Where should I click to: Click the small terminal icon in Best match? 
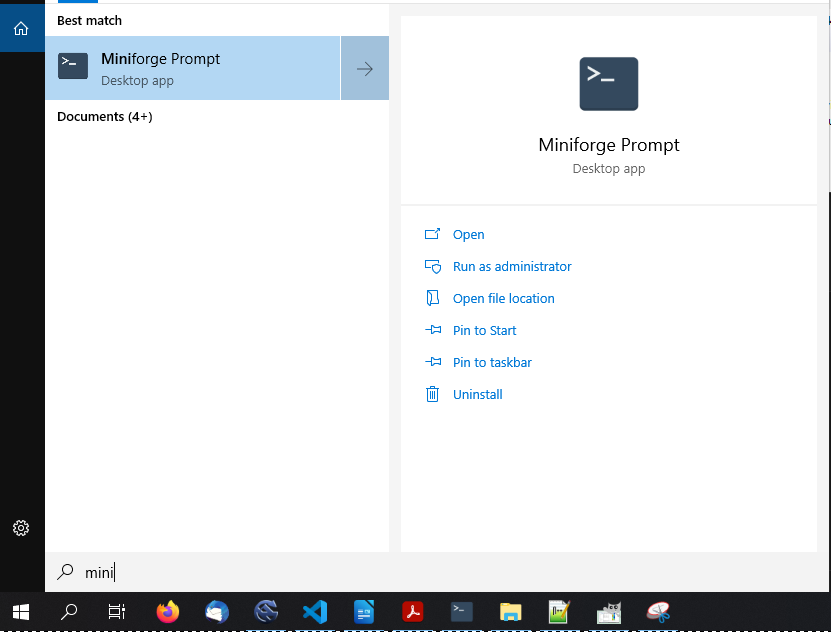[73, 66]
